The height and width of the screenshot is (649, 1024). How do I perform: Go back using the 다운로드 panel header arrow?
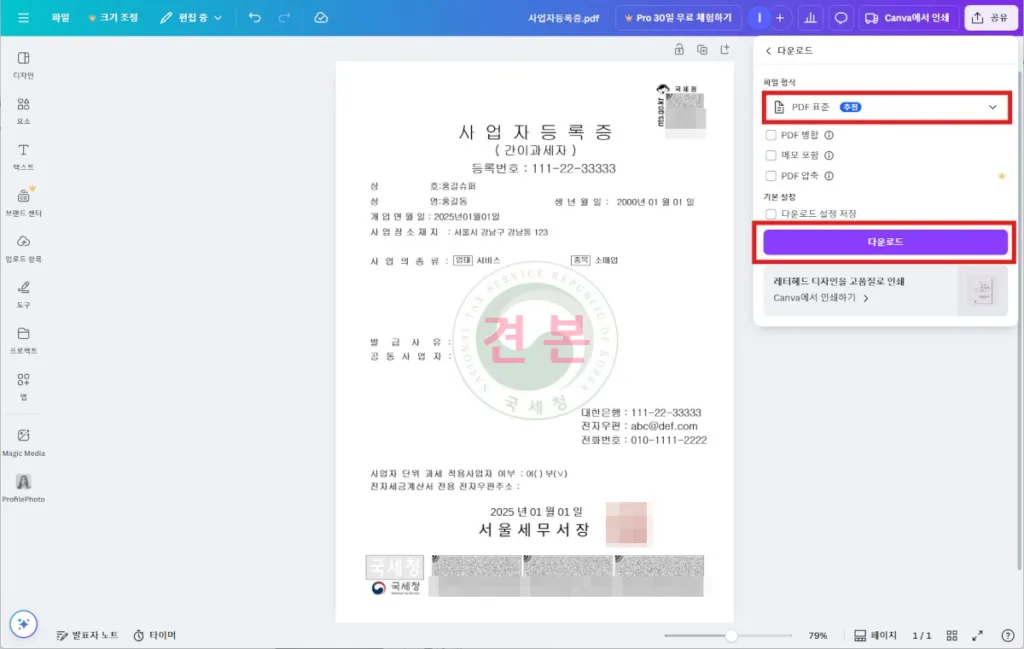point(768,50)
